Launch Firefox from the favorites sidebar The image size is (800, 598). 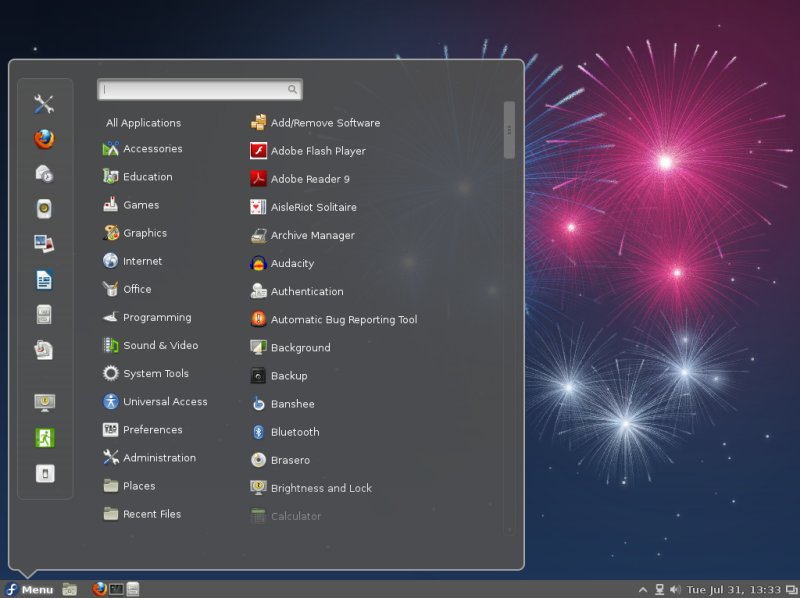pyautogui.click(x=44, y=139)
